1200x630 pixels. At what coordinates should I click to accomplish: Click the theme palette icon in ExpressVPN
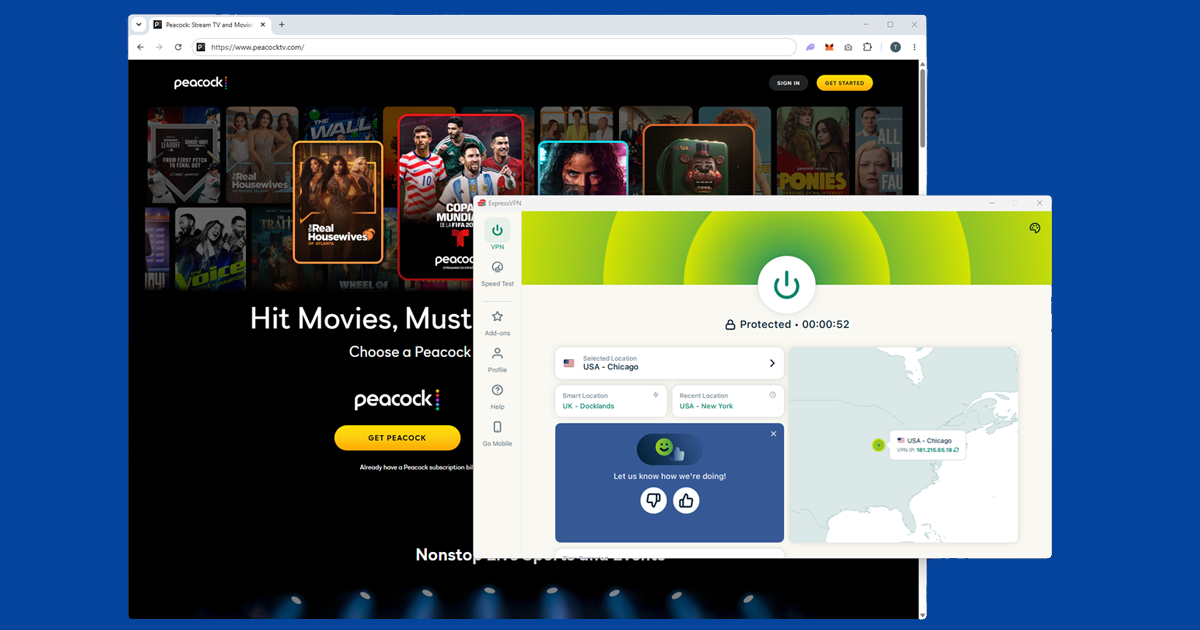[1035, 228]
